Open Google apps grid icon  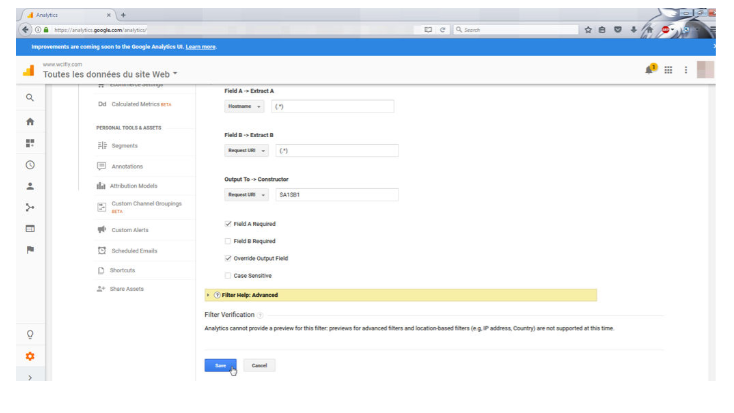tap(668, 70)
